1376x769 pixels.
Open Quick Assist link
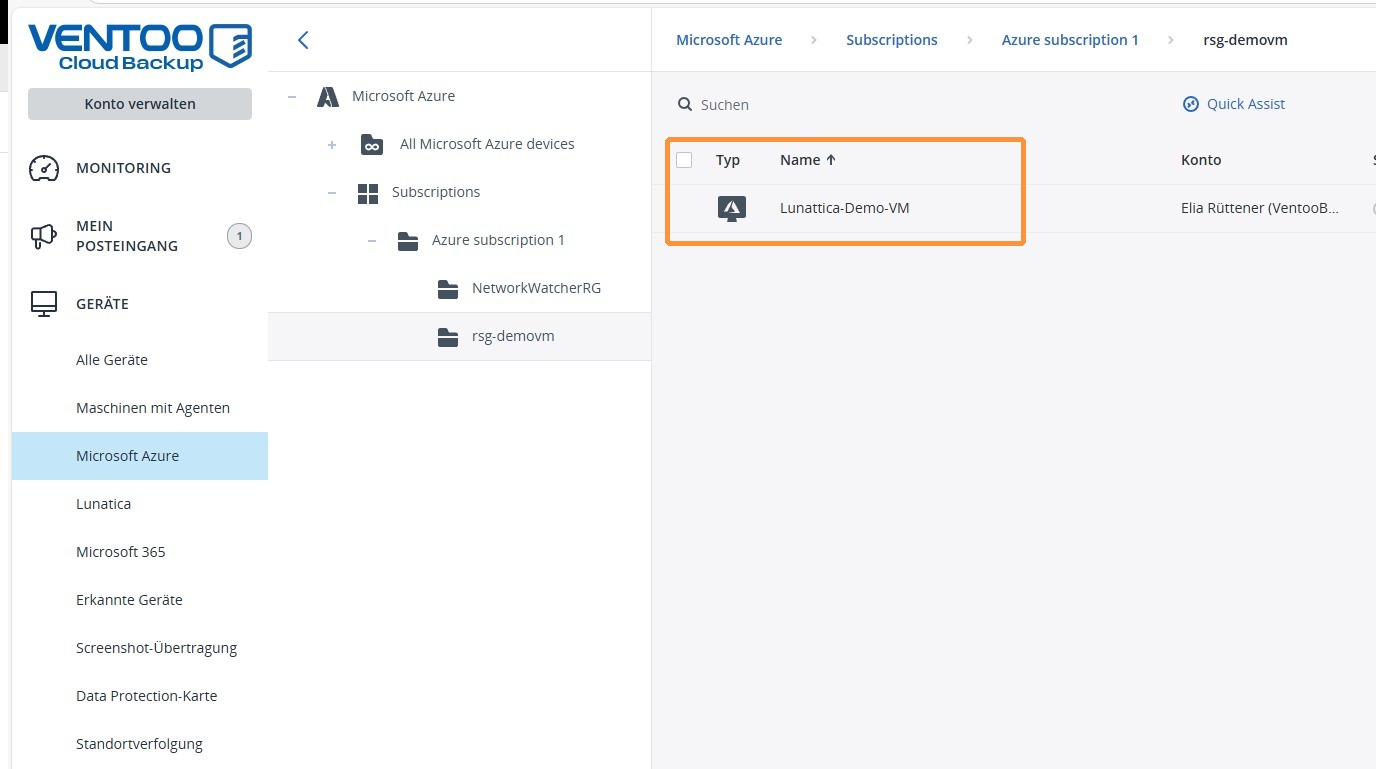pyautogui.click(x=1246, y=104)
